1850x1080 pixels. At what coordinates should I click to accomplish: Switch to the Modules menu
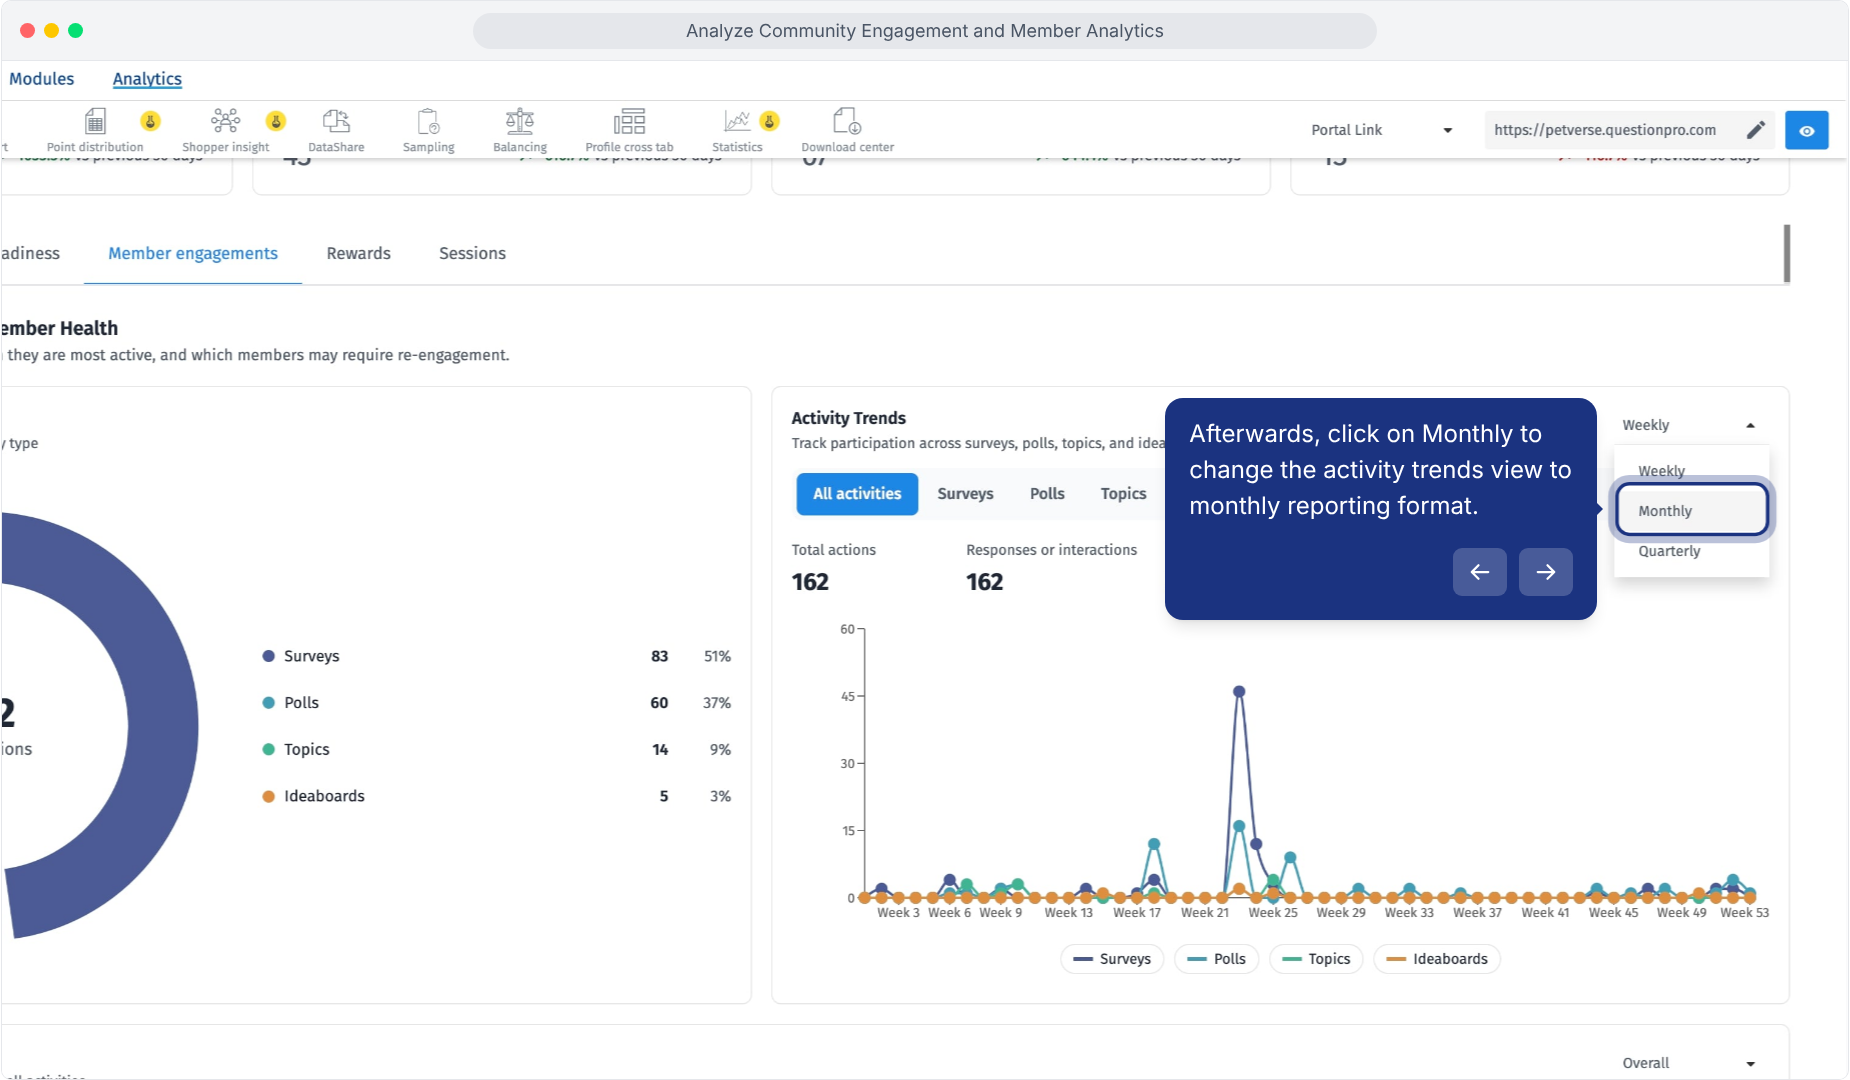pyautogui.click(x=42, y=79)
